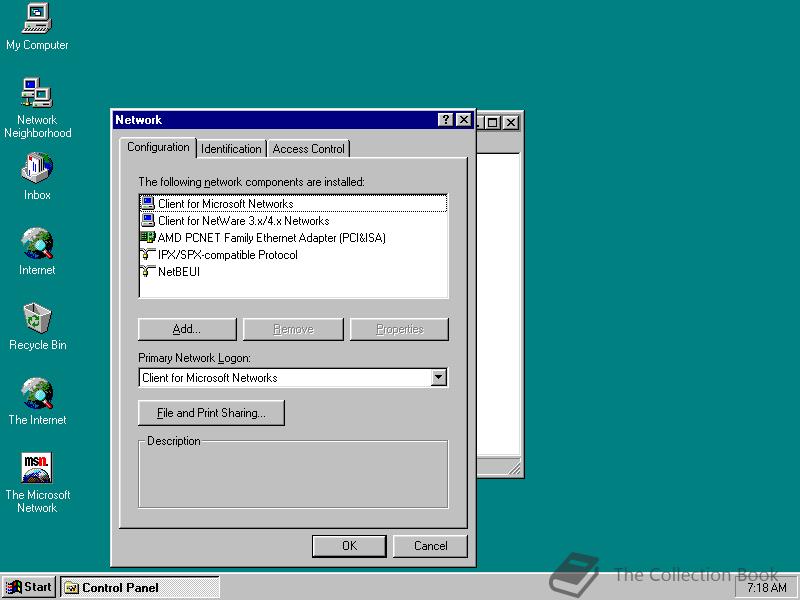Click icon beside Client for Microsoft Networks
This screenshot has width=800, height=600.
[x=147, y=203]
